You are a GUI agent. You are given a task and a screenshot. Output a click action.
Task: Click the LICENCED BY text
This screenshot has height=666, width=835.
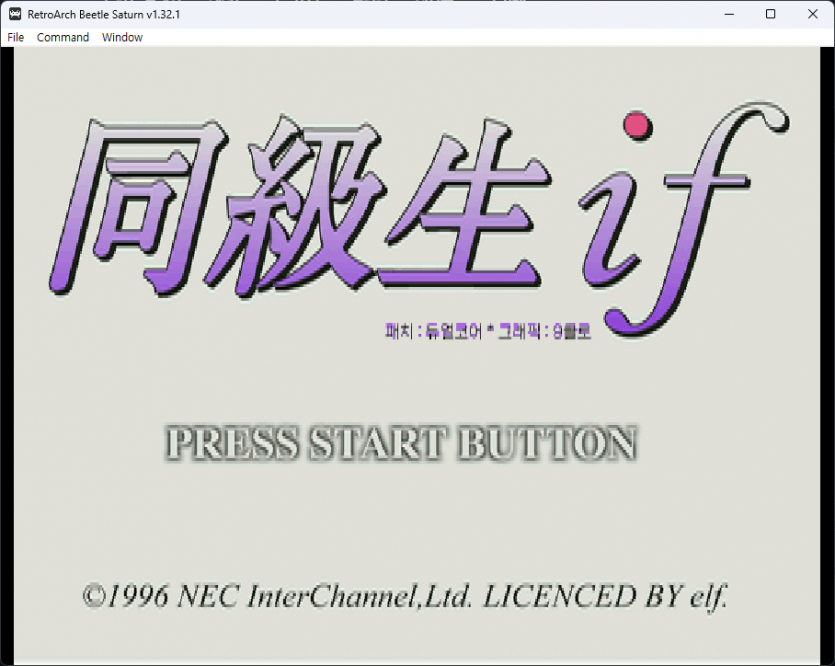(583, 596)
